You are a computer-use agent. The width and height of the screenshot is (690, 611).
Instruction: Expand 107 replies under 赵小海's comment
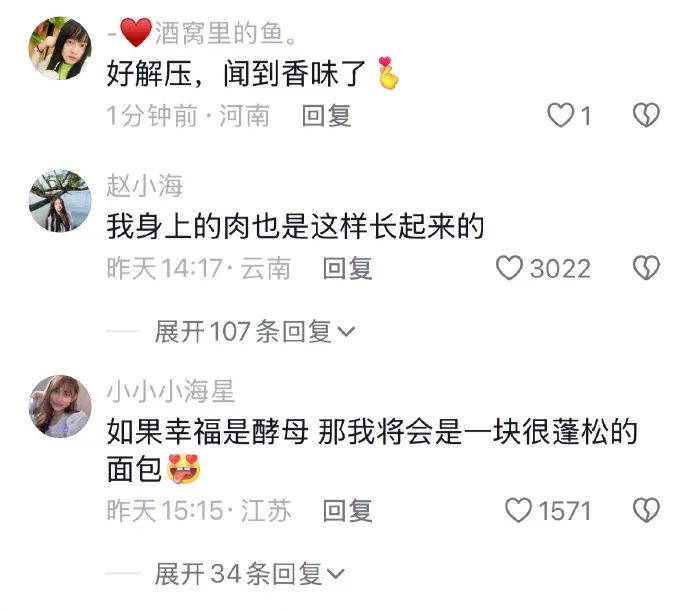point(254,331)
